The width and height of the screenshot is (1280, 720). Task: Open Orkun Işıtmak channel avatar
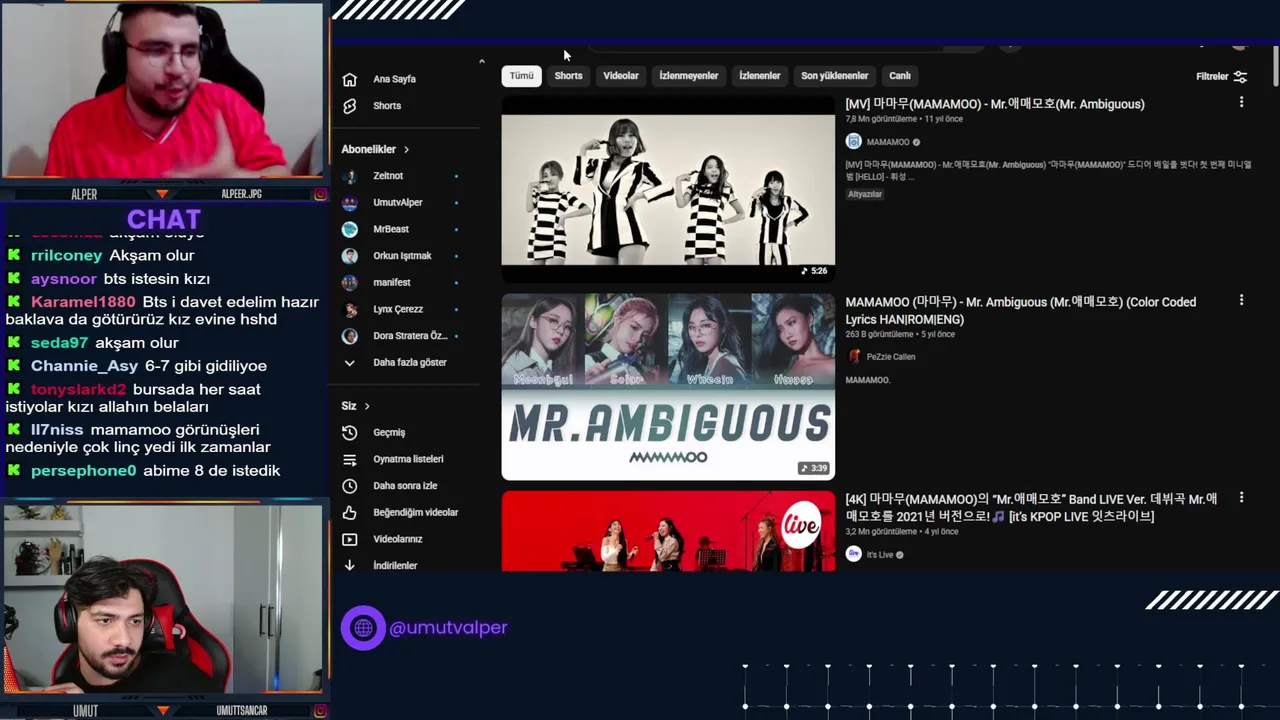click(350, 256)
